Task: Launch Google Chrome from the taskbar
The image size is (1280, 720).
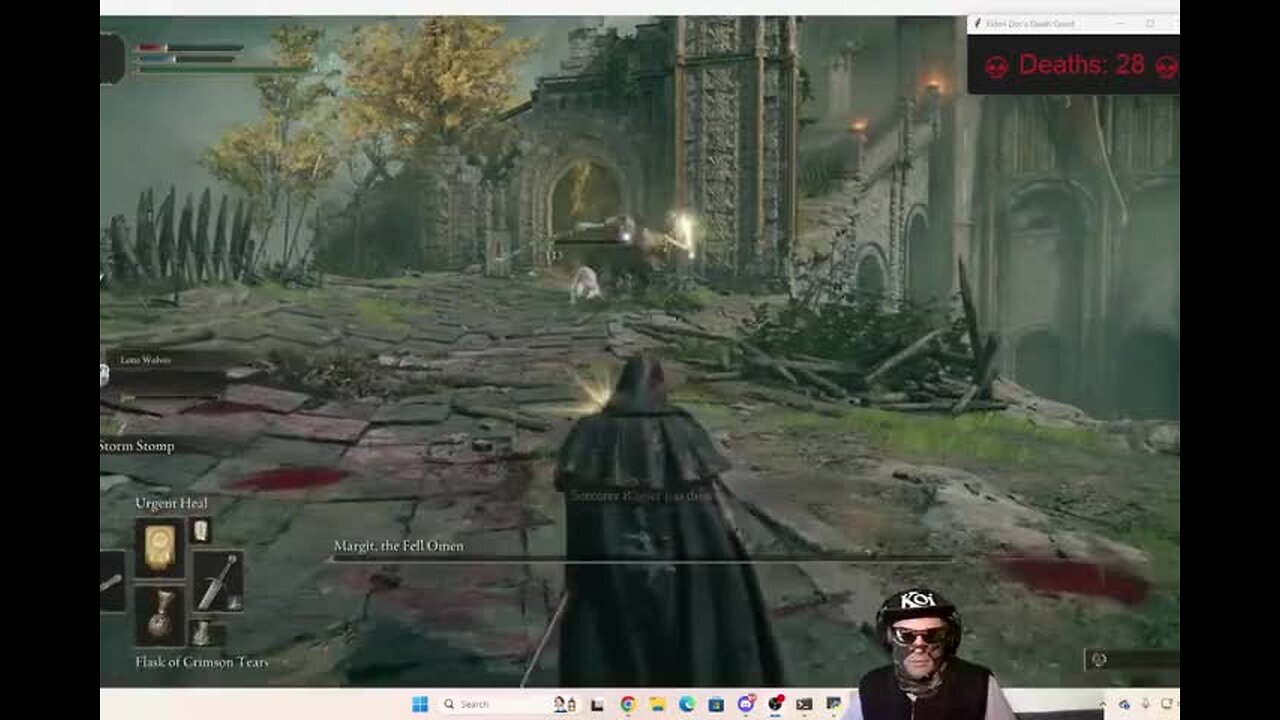Action: 628,704
